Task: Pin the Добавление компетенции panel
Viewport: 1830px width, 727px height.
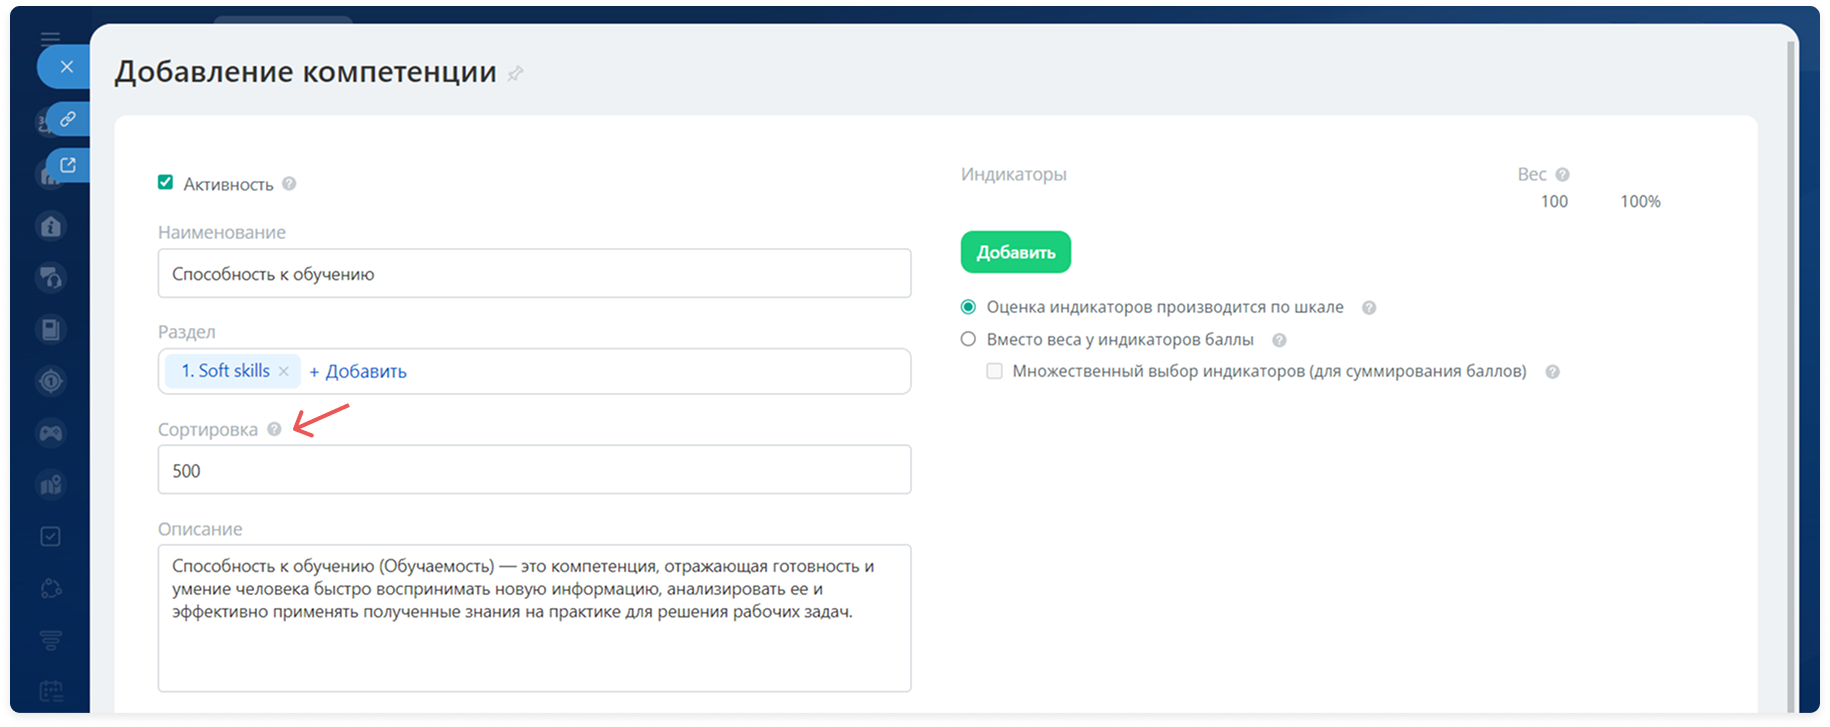Action: [x=515, y=74]
